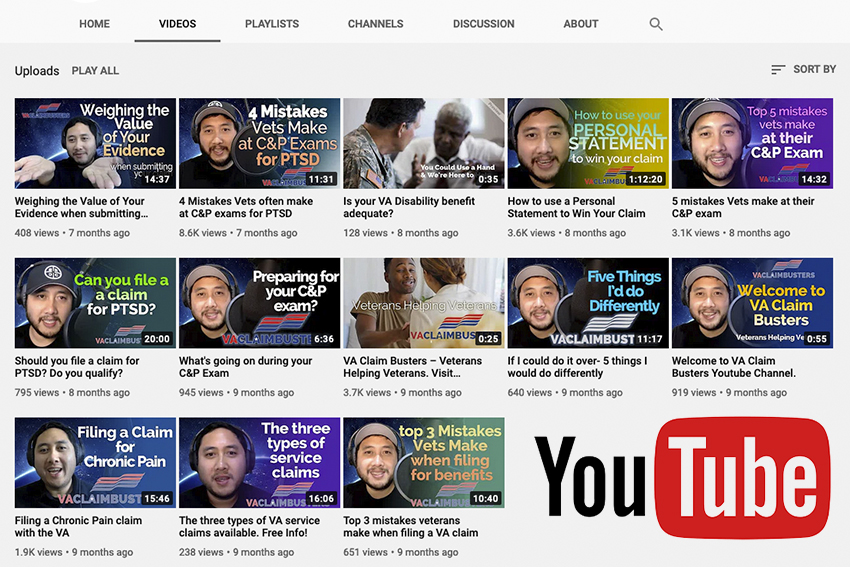The height and width of the screenshot is (567, 850).
Task: Click title Is your VA Disability benefit adequate?
Action: coord(409,207)
